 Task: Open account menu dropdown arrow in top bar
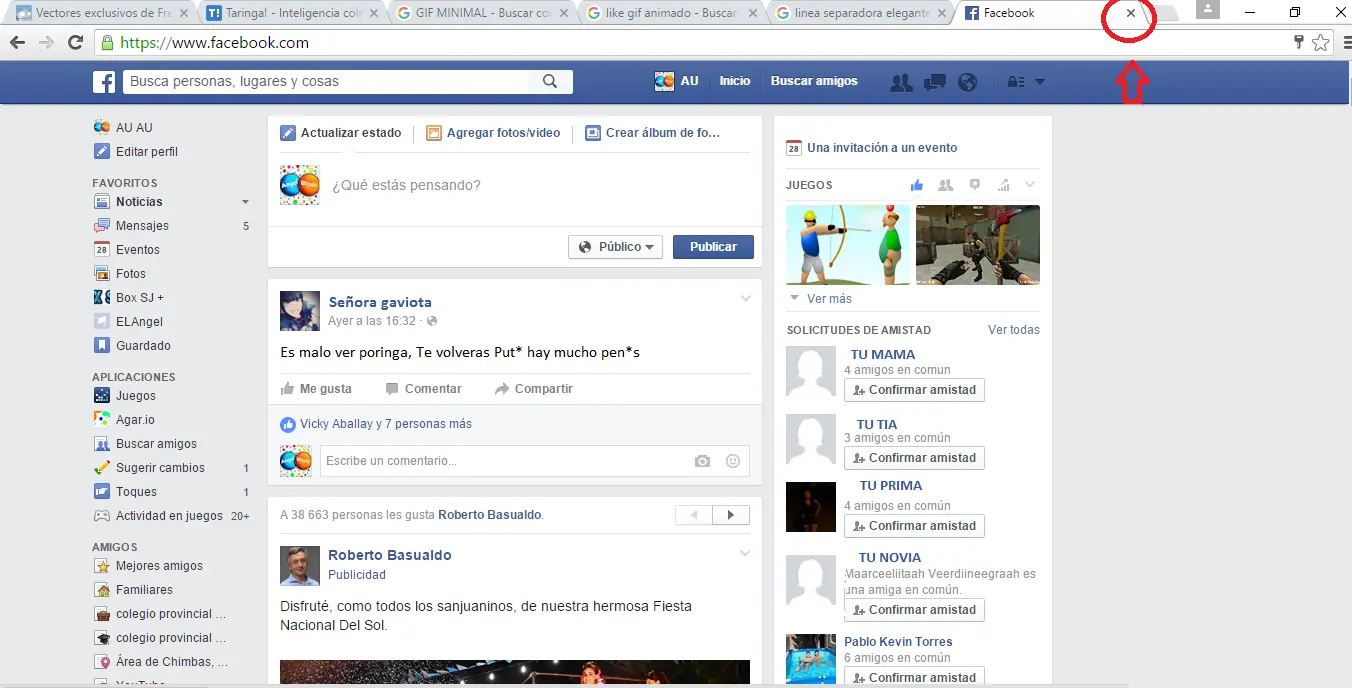(x=1040, y=82)
